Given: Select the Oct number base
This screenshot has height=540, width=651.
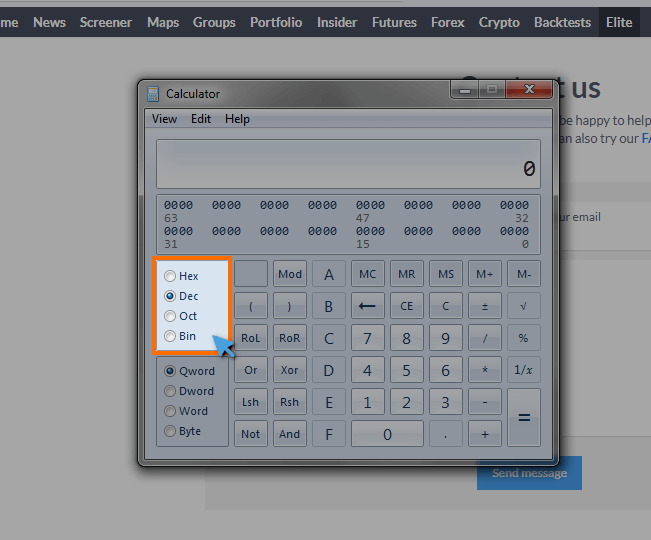Looking at the screenshot, I should click(170, 316).
